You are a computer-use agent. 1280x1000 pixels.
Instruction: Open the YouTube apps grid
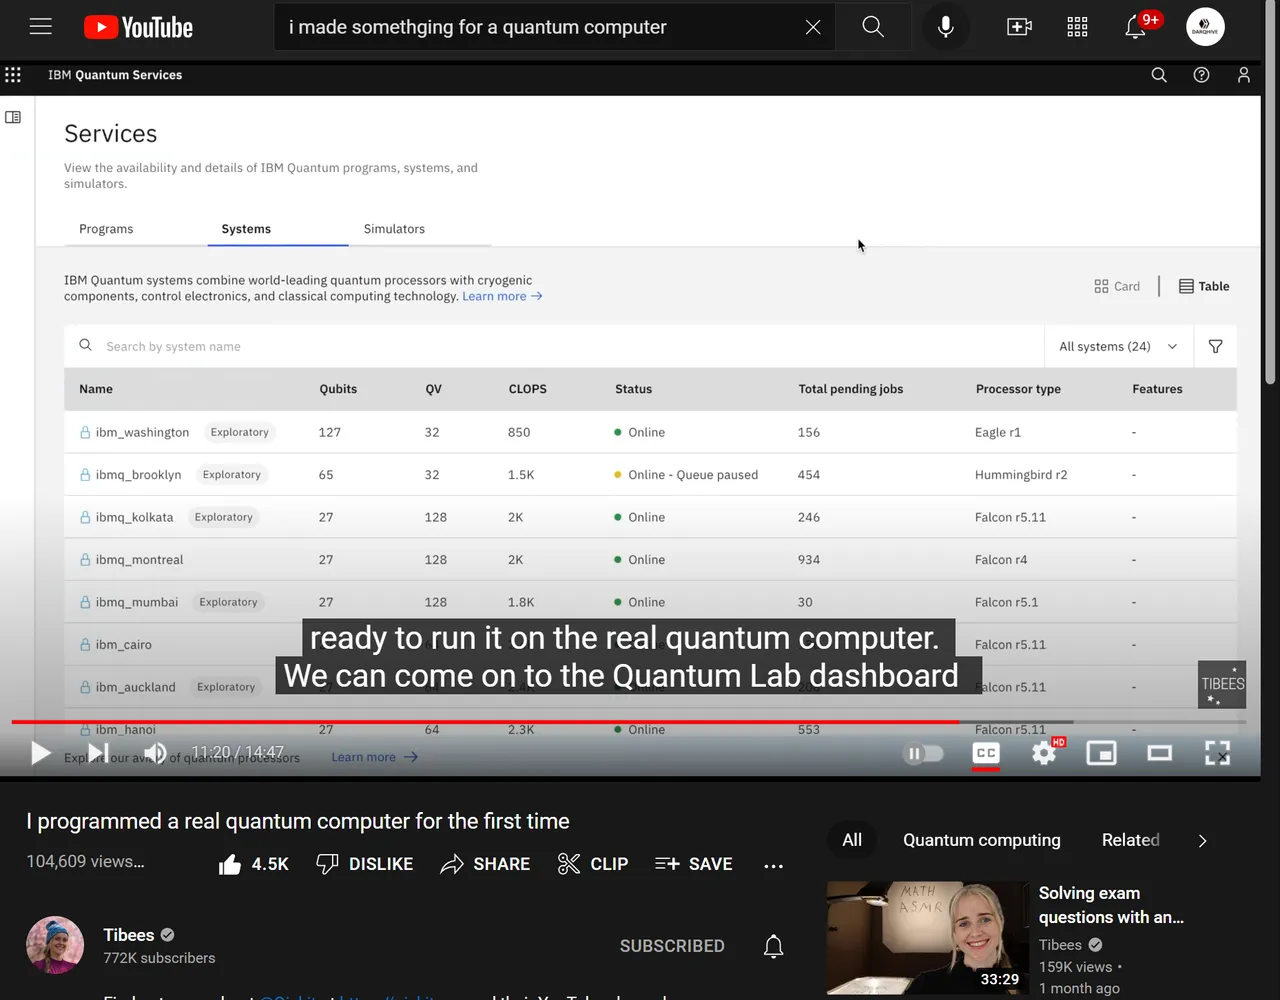click(1077, 27)
